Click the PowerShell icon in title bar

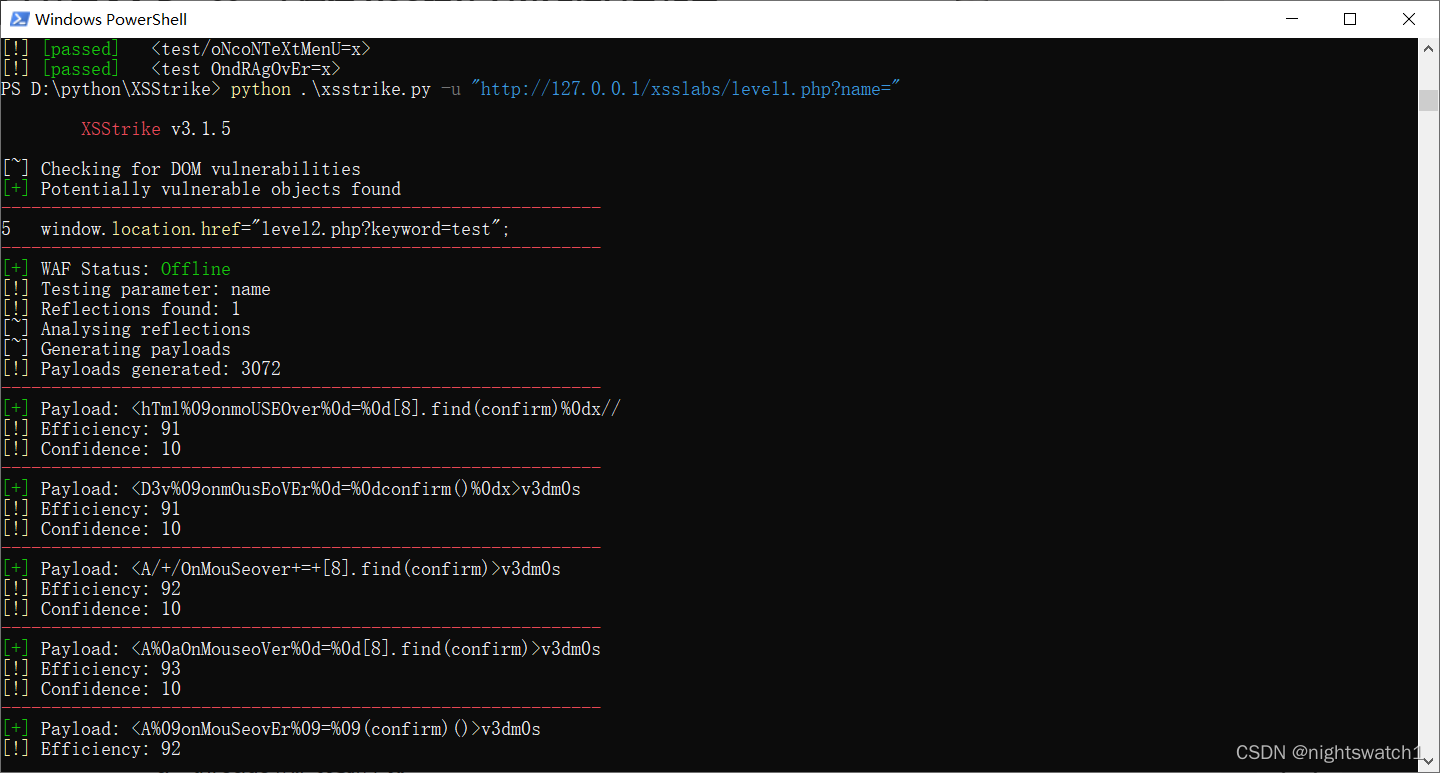coord(18,19)
